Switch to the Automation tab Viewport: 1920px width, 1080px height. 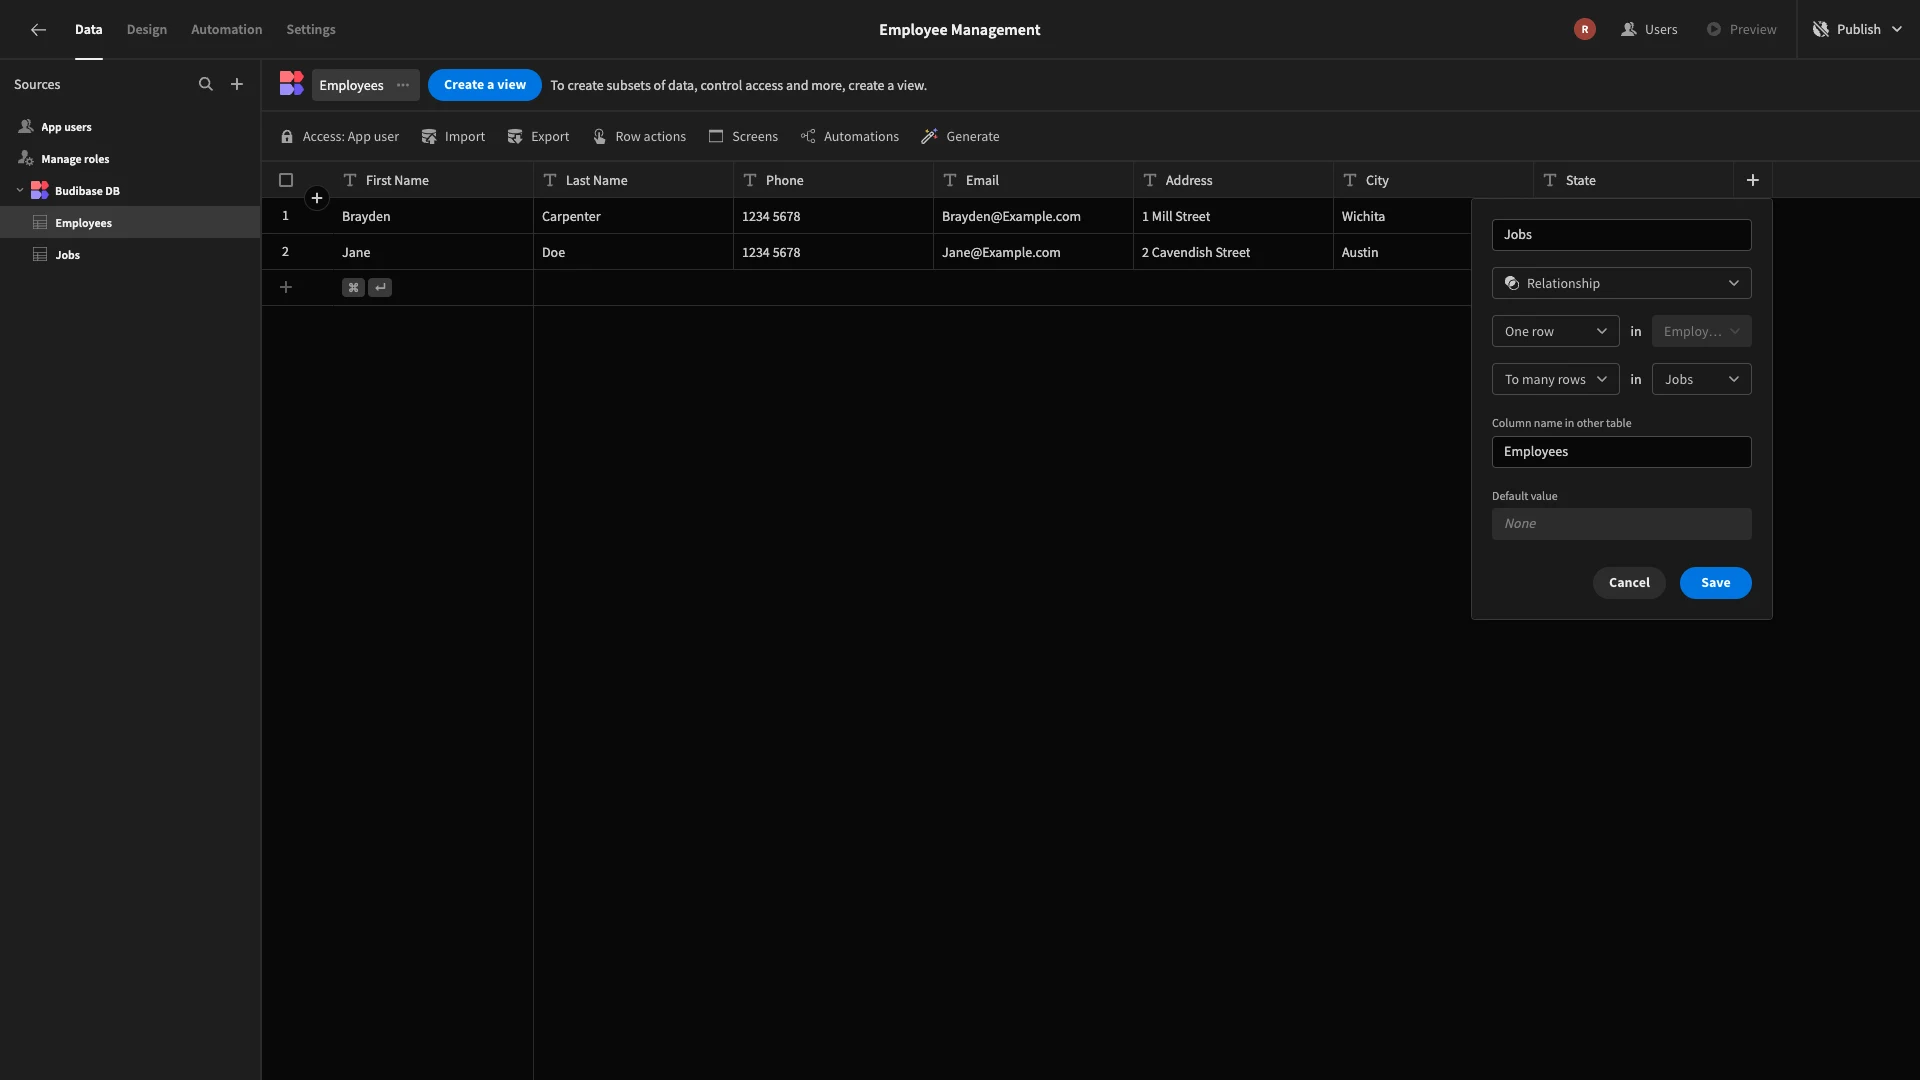click(227, 30)
